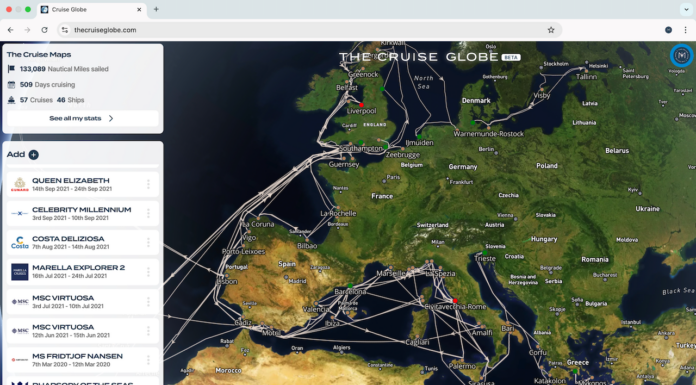Click the red Liverpool port marker
The height and width of the screenshot is (385, 696).
[x=361, y=105]
